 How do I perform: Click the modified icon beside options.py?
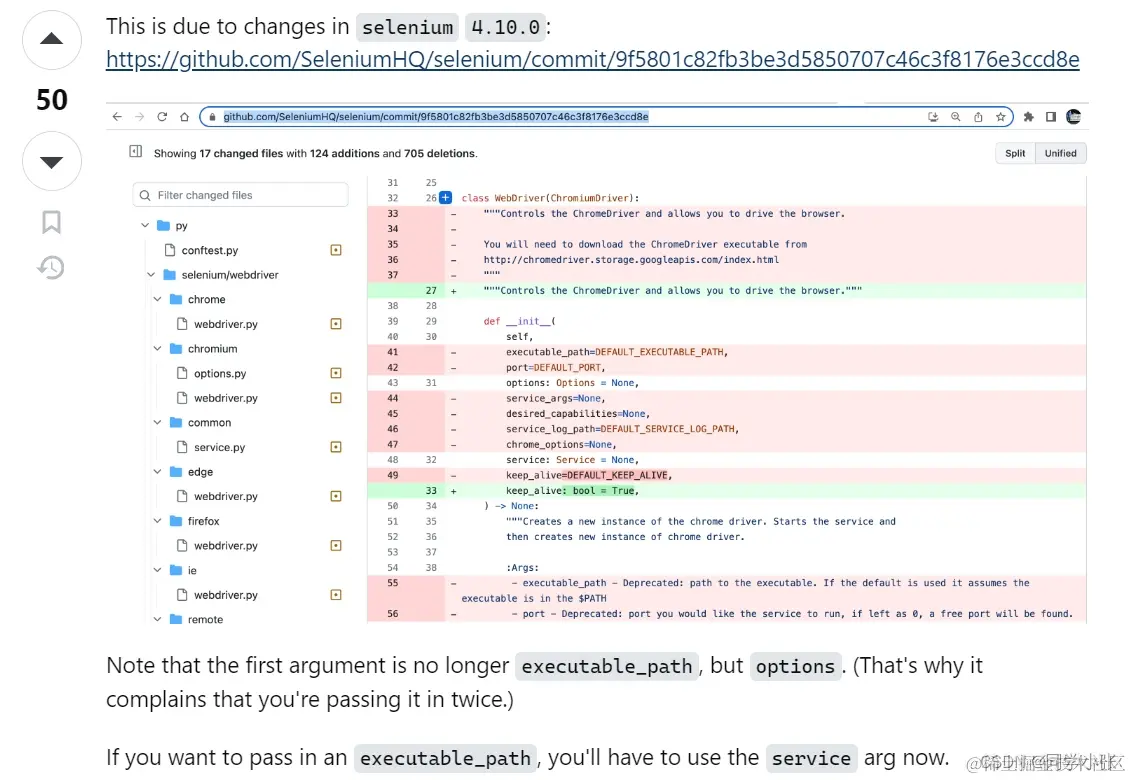pyautogui.click(x=336, y=373)
